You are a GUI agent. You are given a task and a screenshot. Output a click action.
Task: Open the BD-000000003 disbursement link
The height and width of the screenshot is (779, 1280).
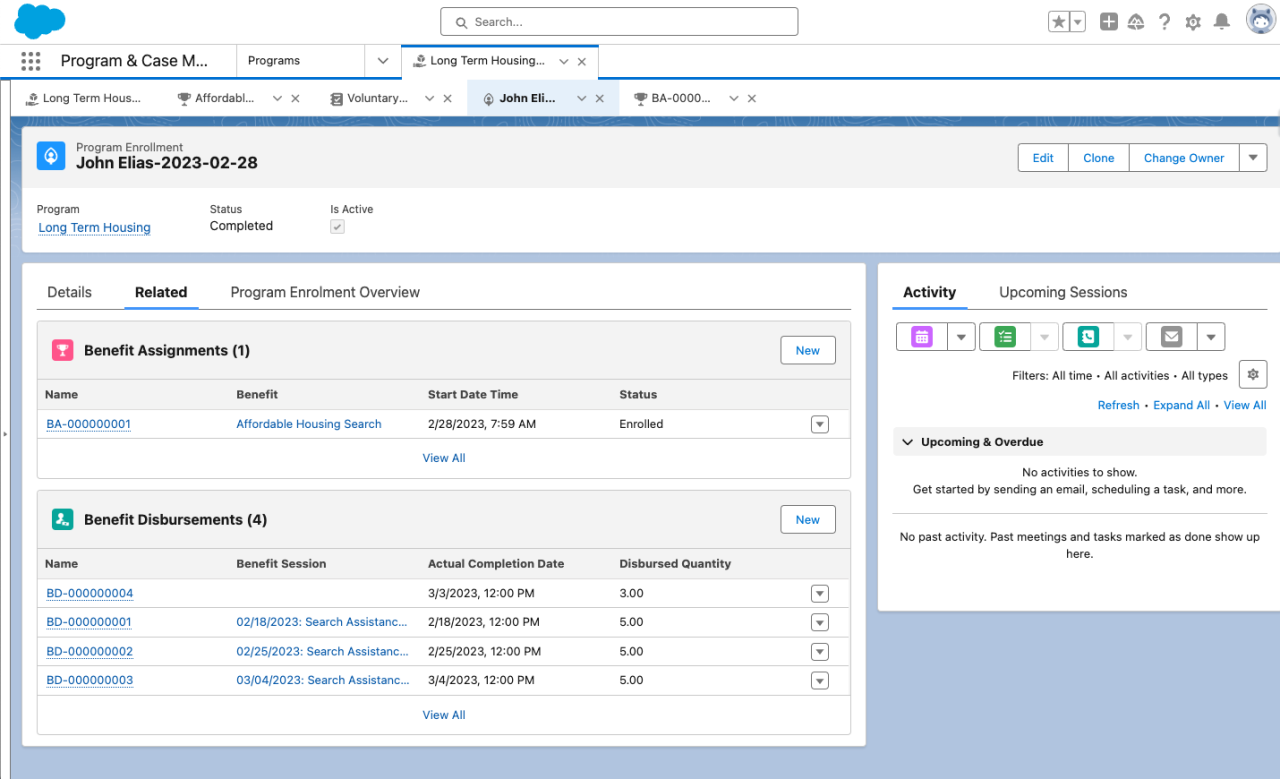pyautogui.click(x=89, y=680)
